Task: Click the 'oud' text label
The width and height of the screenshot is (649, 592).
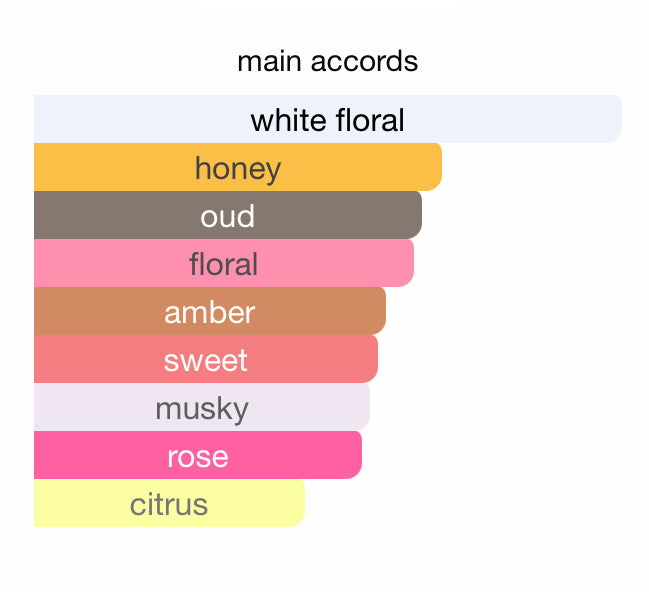Action: 227,216
